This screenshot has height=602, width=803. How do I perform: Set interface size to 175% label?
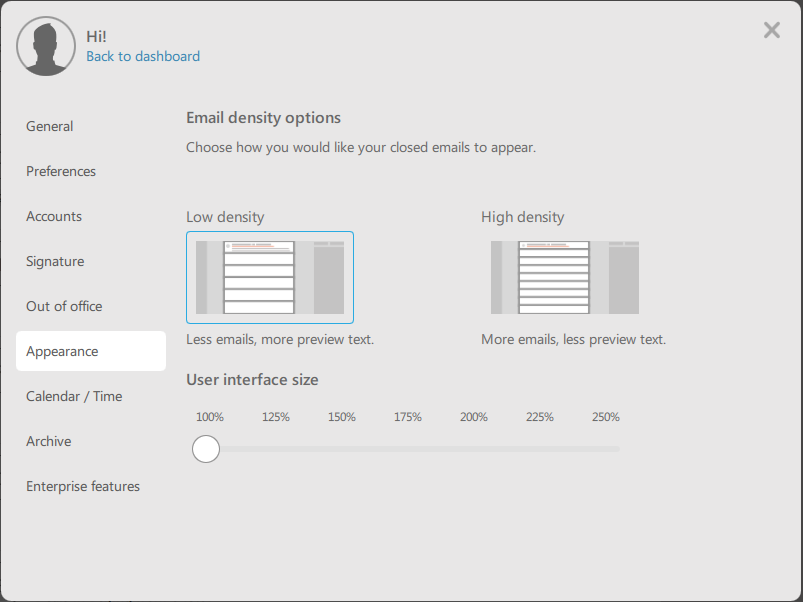pyautogui.click(x=408, y=417)
